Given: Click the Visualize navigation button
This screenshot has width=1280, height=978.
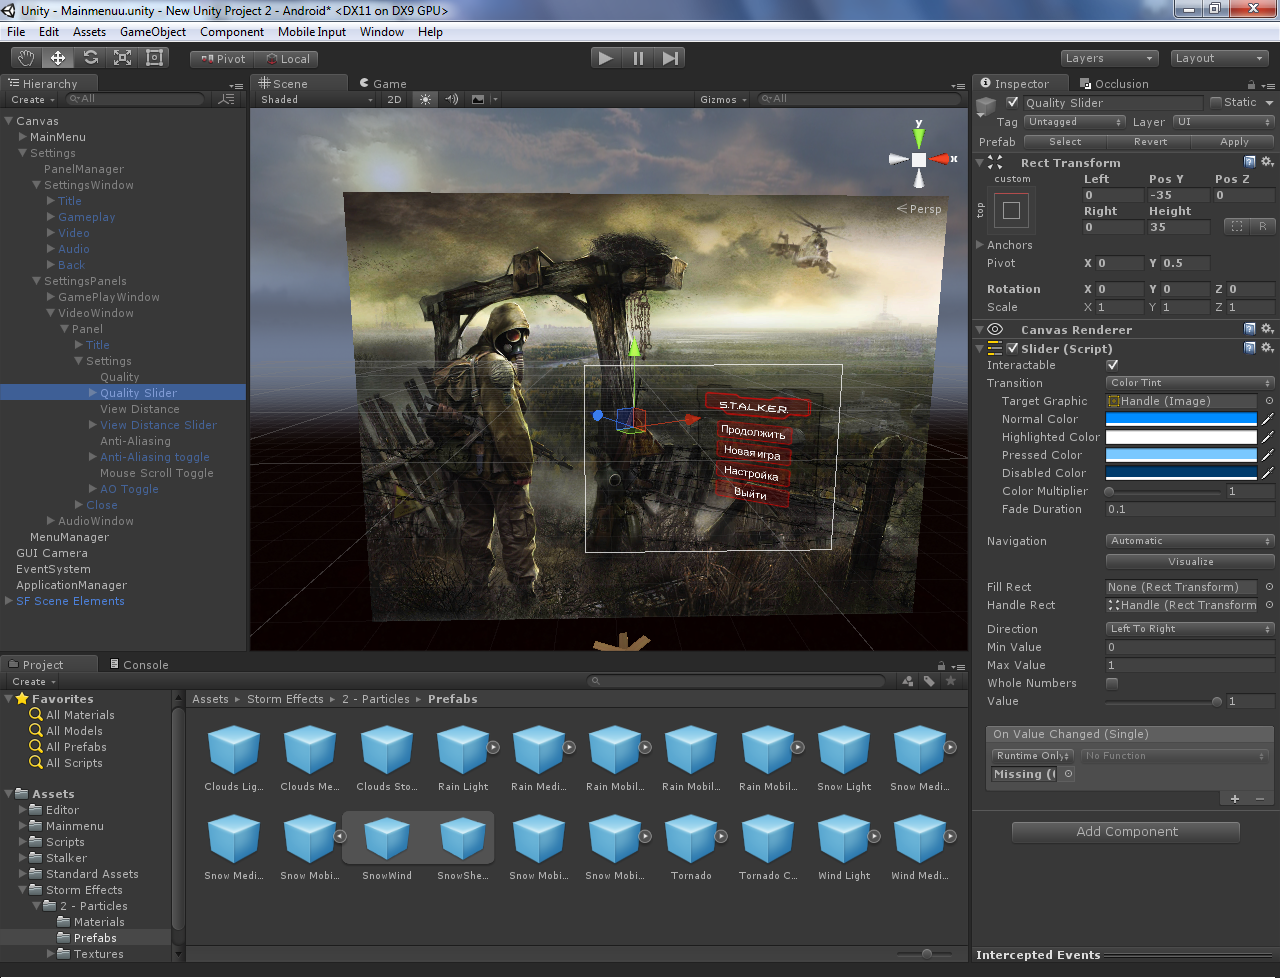Looking at the screenshot, I should pos(1190,562).
